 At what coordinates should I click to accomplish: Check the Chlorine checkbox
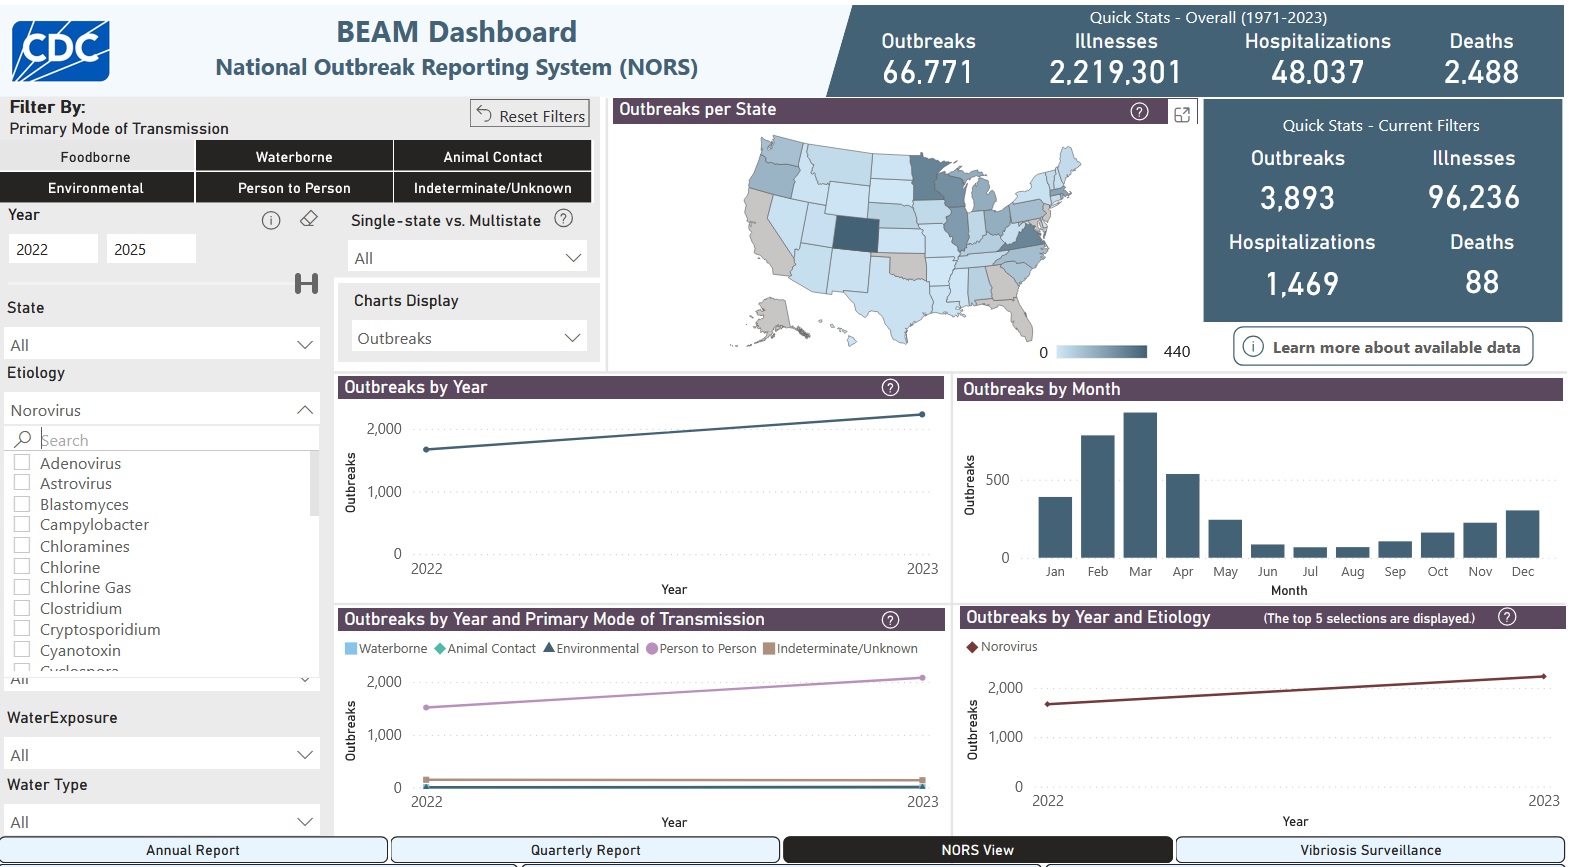coord(22,566)
